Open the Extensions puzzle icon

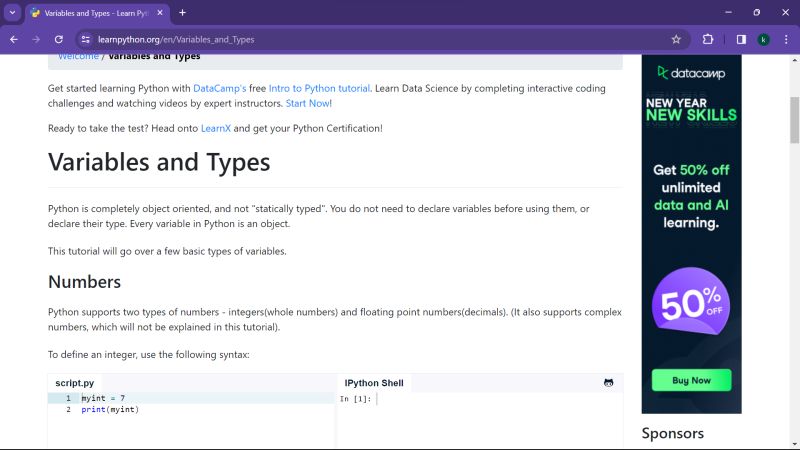coord(708,39)
